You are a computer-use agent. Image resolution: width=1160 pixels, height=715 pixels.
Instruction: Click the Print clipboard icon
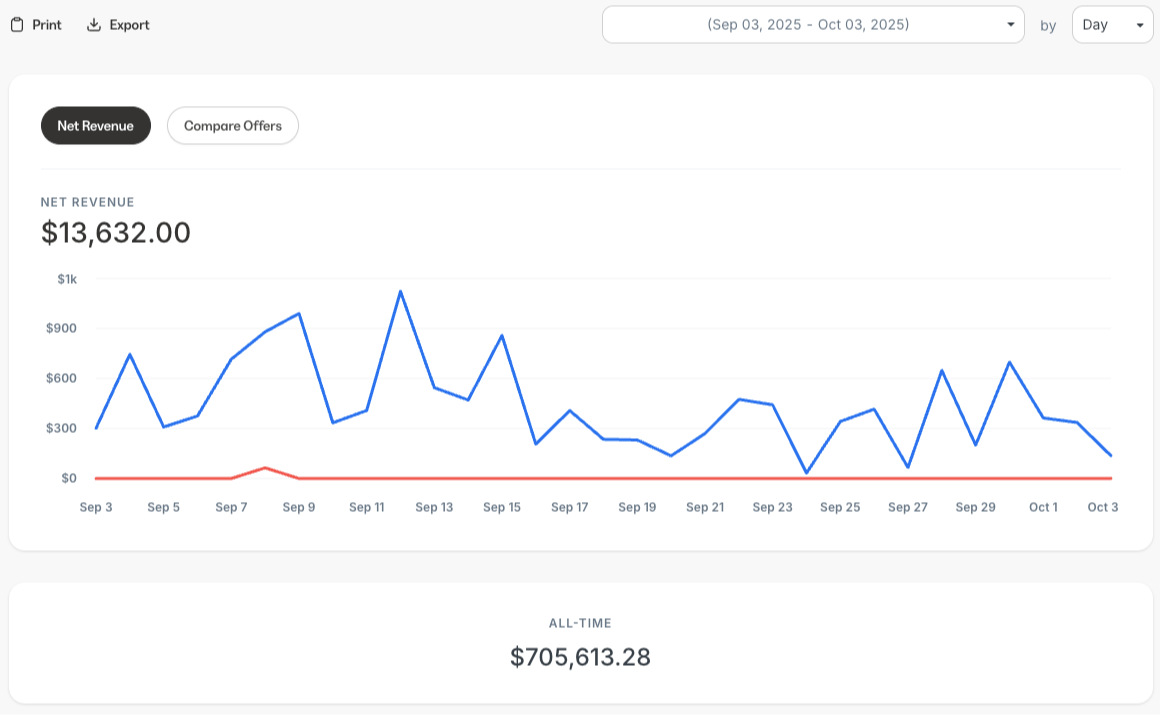tap(17, 25)
